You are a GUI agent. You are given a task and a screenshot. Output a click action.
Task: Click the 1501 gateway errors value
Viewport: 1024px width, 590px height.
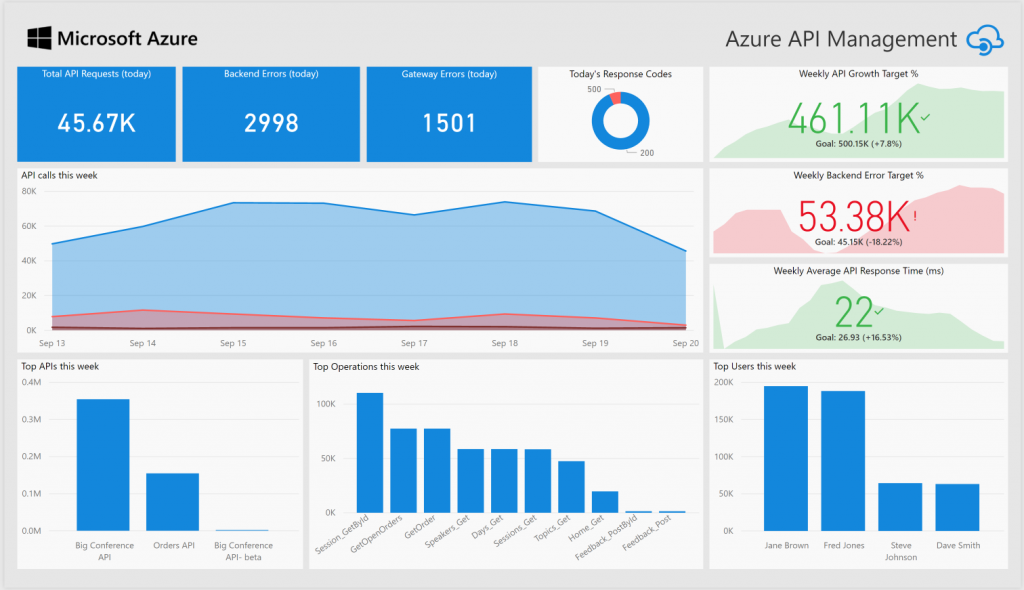coord(449,123)
